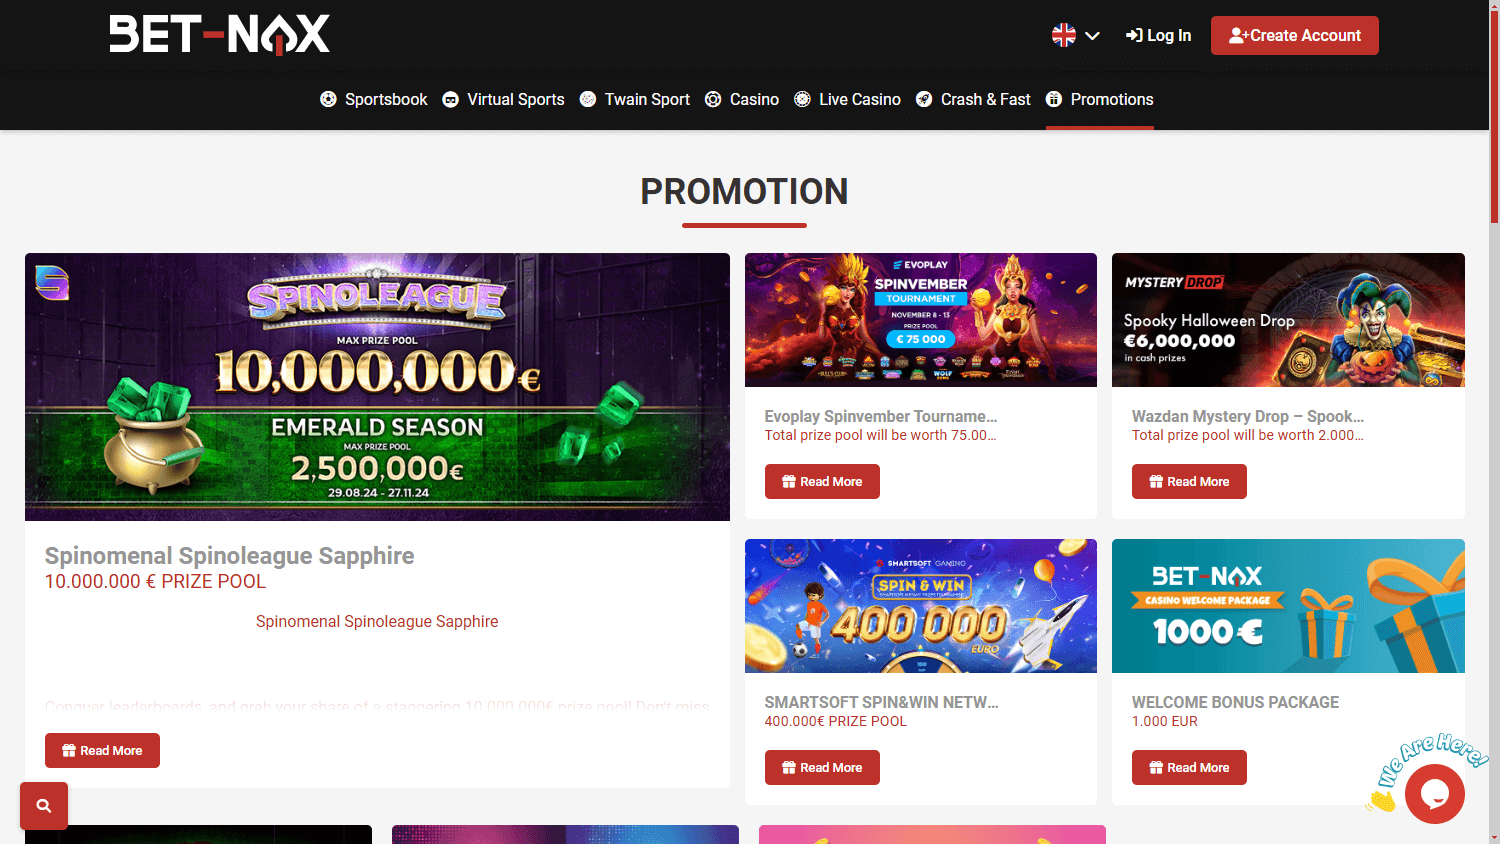Open the Spinoleague Emerald Season banner
Screen dimensions: 1500x844
pos(377,387)
